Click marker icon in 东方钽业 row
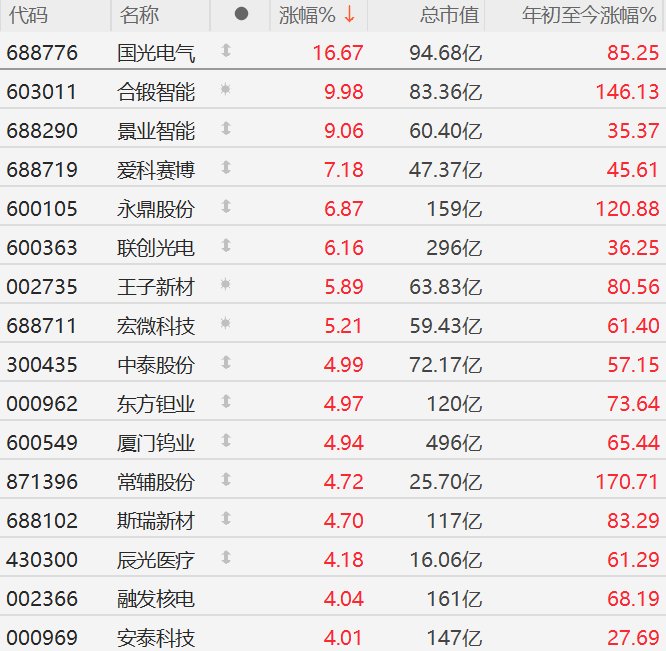This screenshot has height=651, width=666. [226, 401]
